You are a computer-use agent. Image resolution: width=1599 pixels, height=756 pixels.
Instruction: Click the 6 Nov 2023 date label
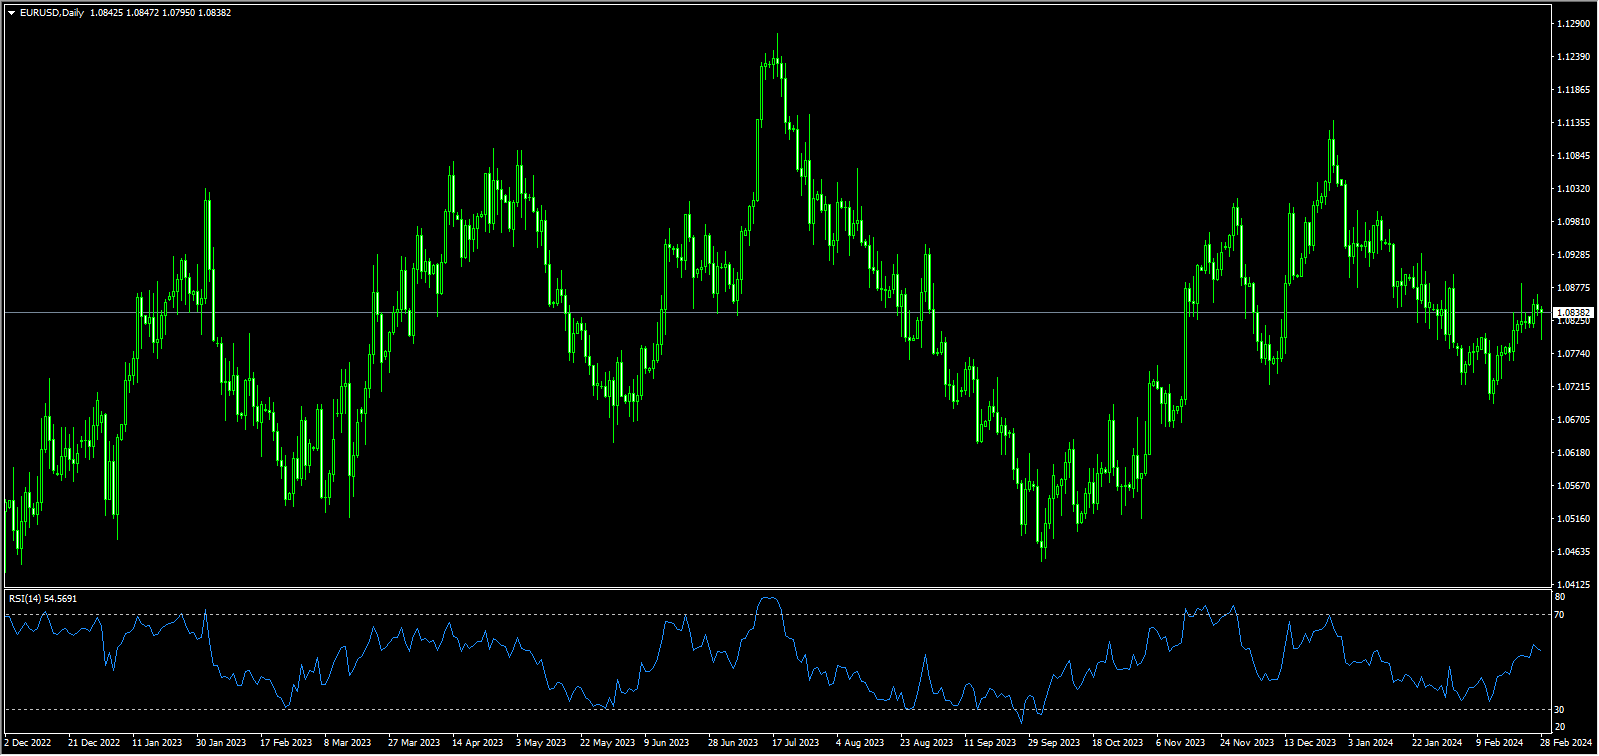(1181, 743)
